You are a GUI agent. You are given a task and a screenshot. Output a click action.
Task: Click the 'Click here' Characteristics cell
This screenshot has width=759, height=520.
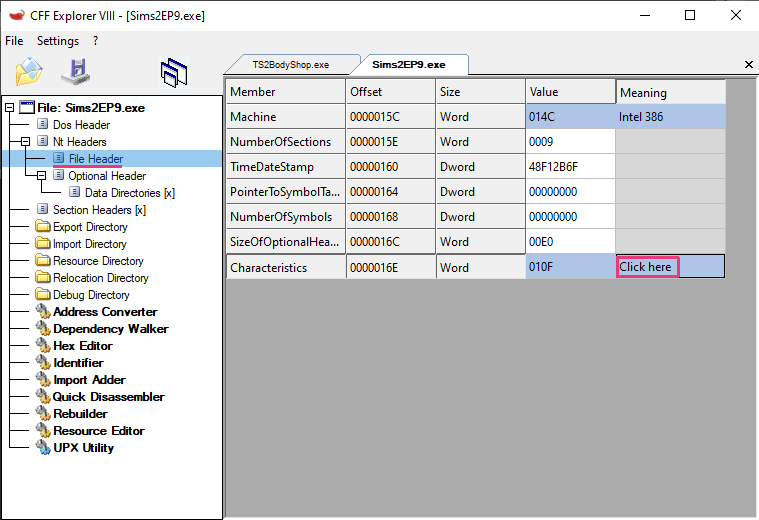[x=647, y=267]
